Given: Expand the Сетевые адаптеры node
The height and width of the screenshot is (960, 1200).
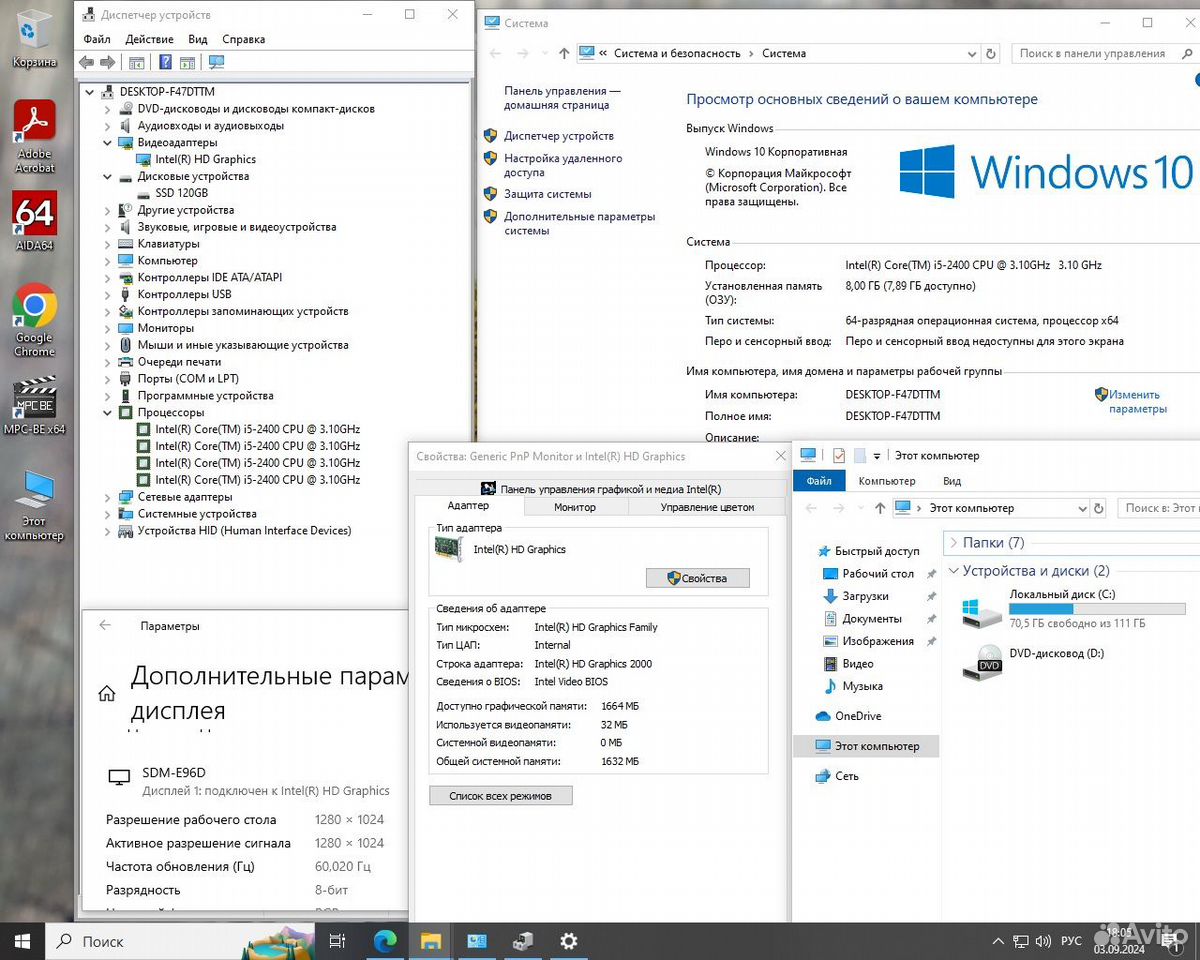Looking at the screenshot, I should [108, 497].
